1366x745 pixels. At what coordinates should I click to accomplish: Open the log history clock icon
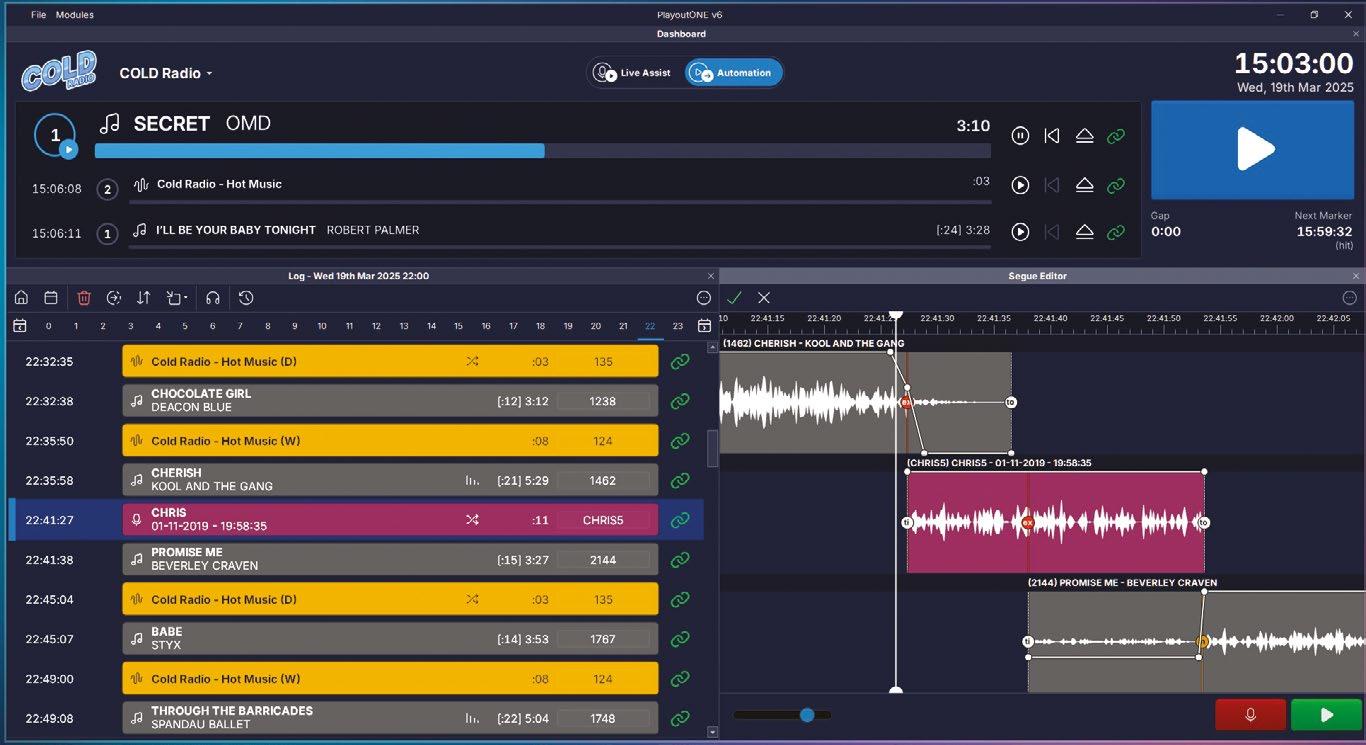coord(246,298)
